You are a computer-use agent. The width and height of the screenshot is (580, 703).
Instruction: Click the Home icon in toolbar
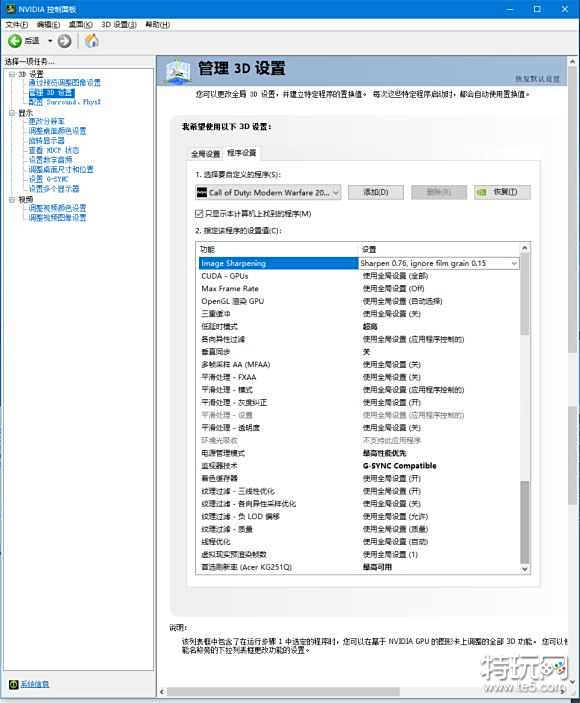point(92,41)
